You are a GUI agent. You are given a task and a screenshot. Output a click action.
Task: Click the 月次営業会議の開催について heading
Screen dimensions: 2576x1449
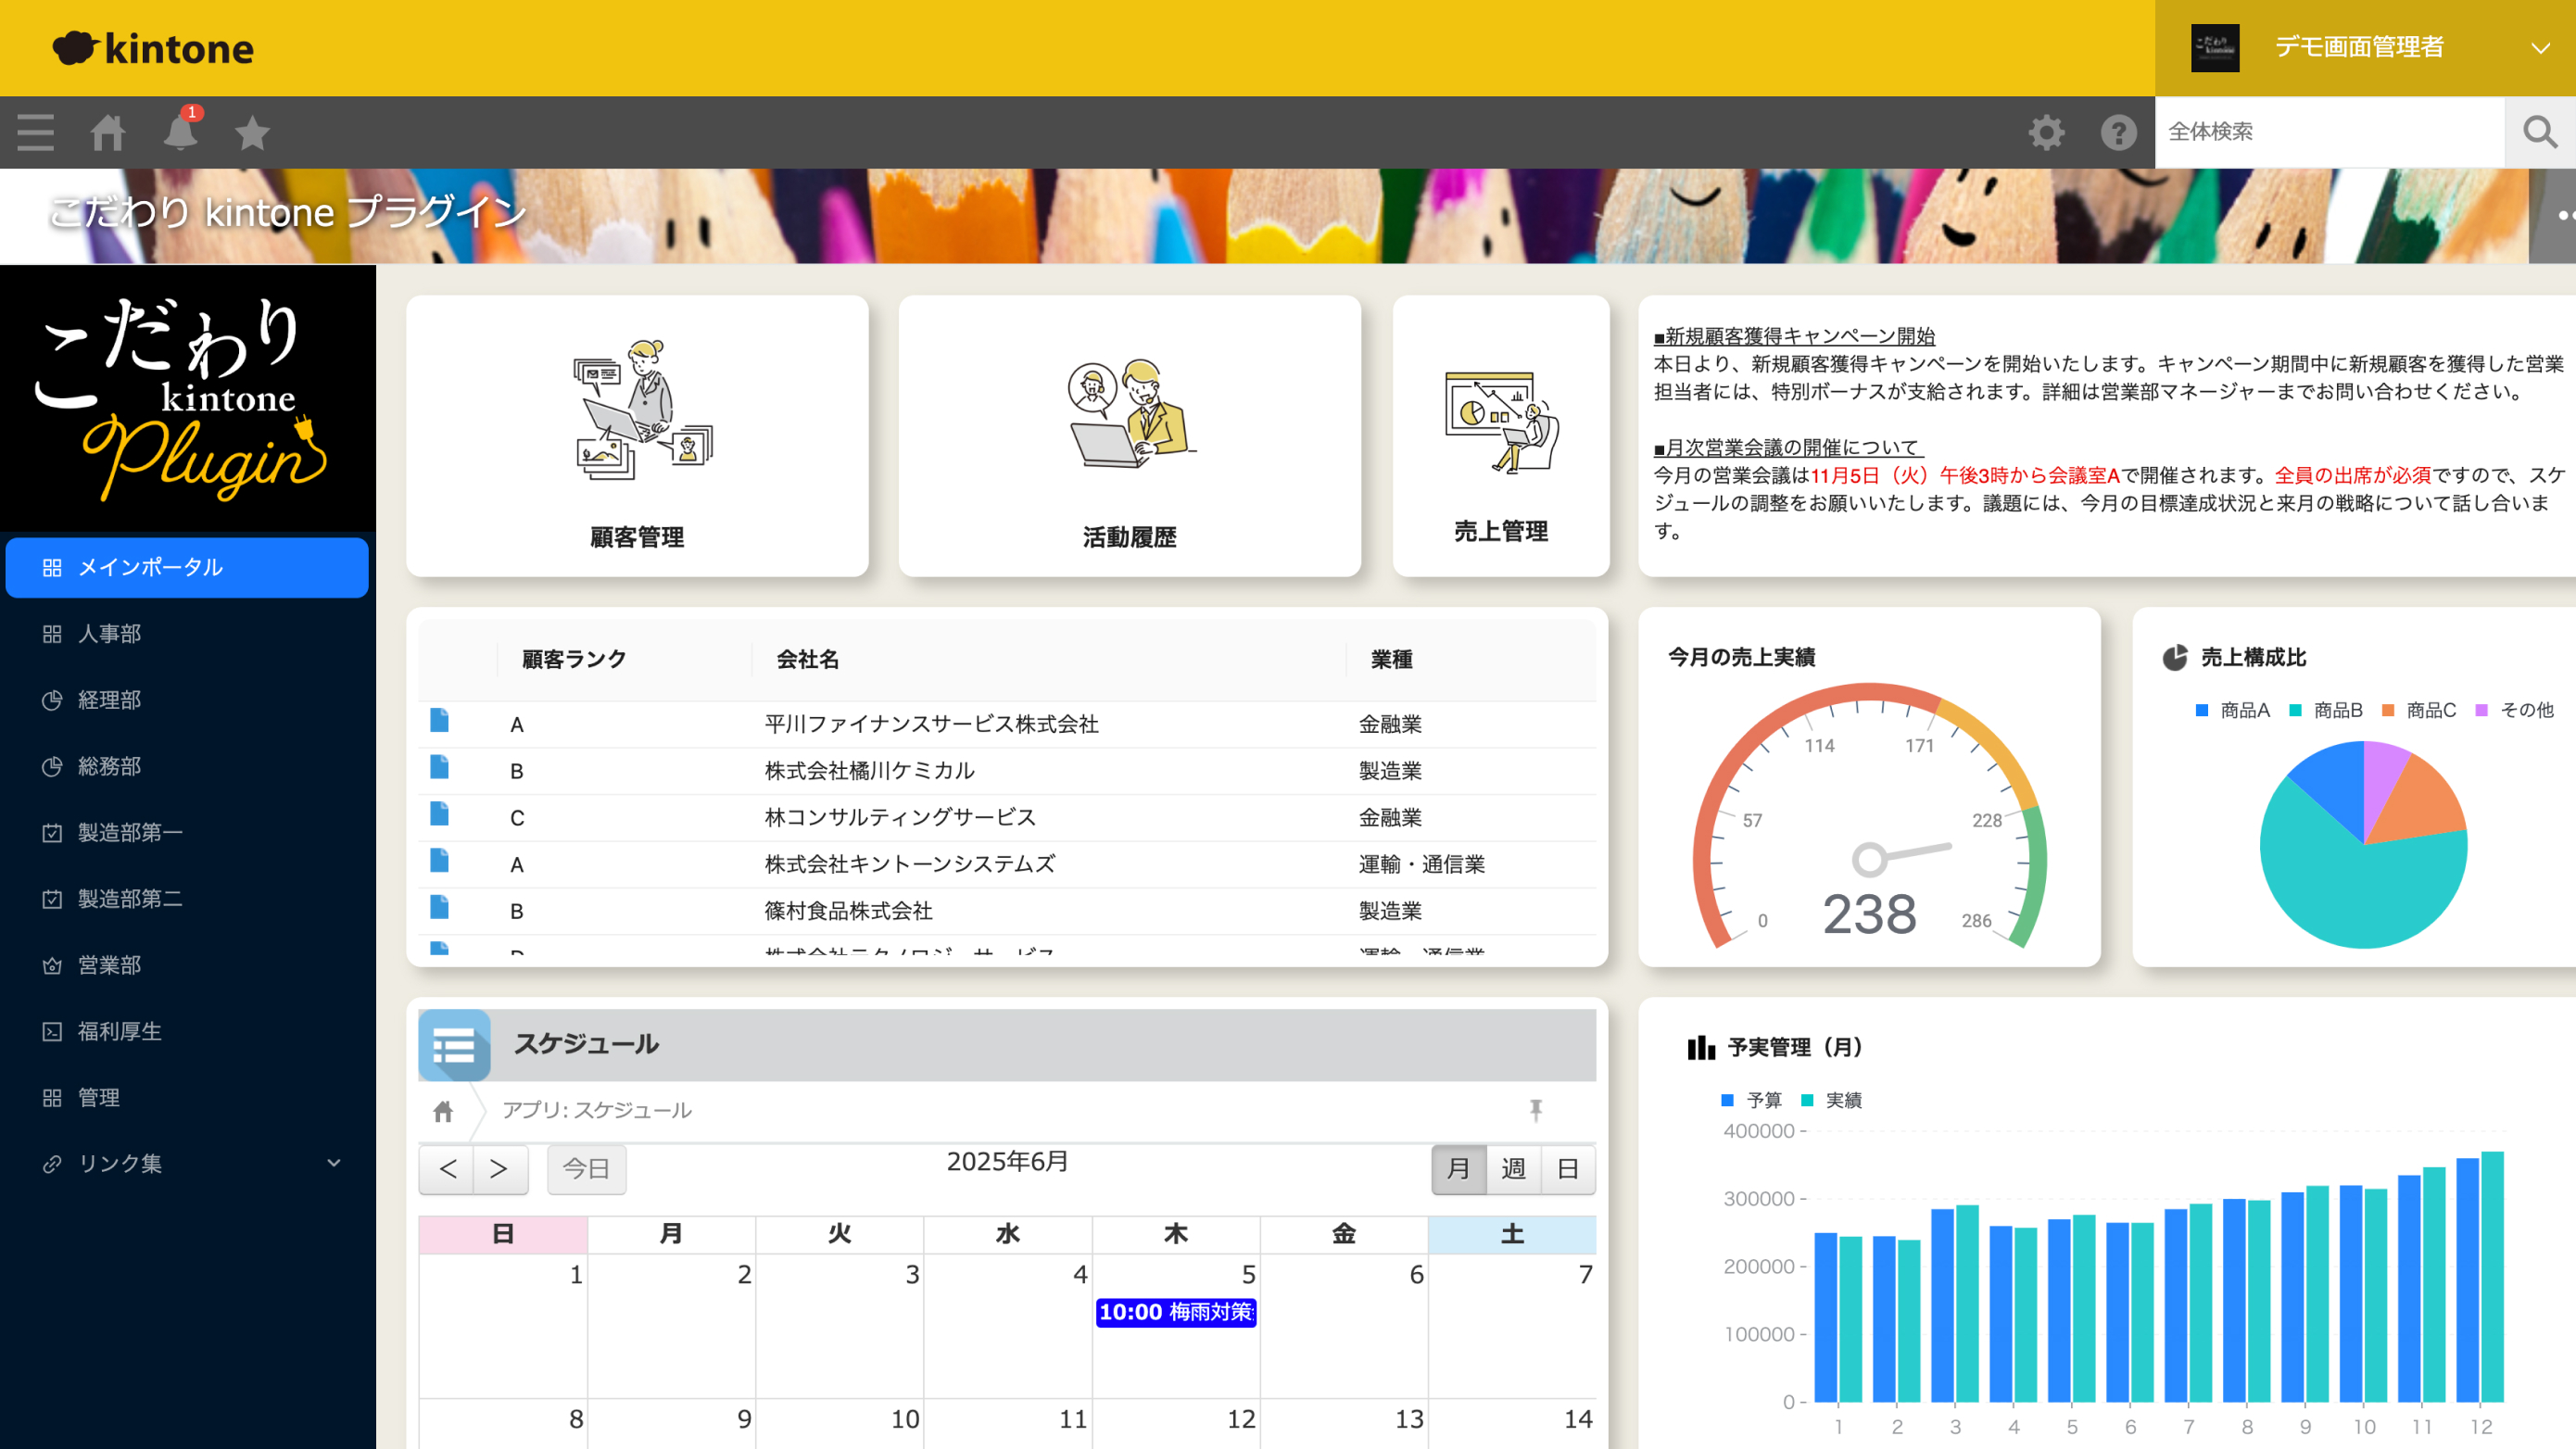pyautogui.click(x=1788, y=447)
